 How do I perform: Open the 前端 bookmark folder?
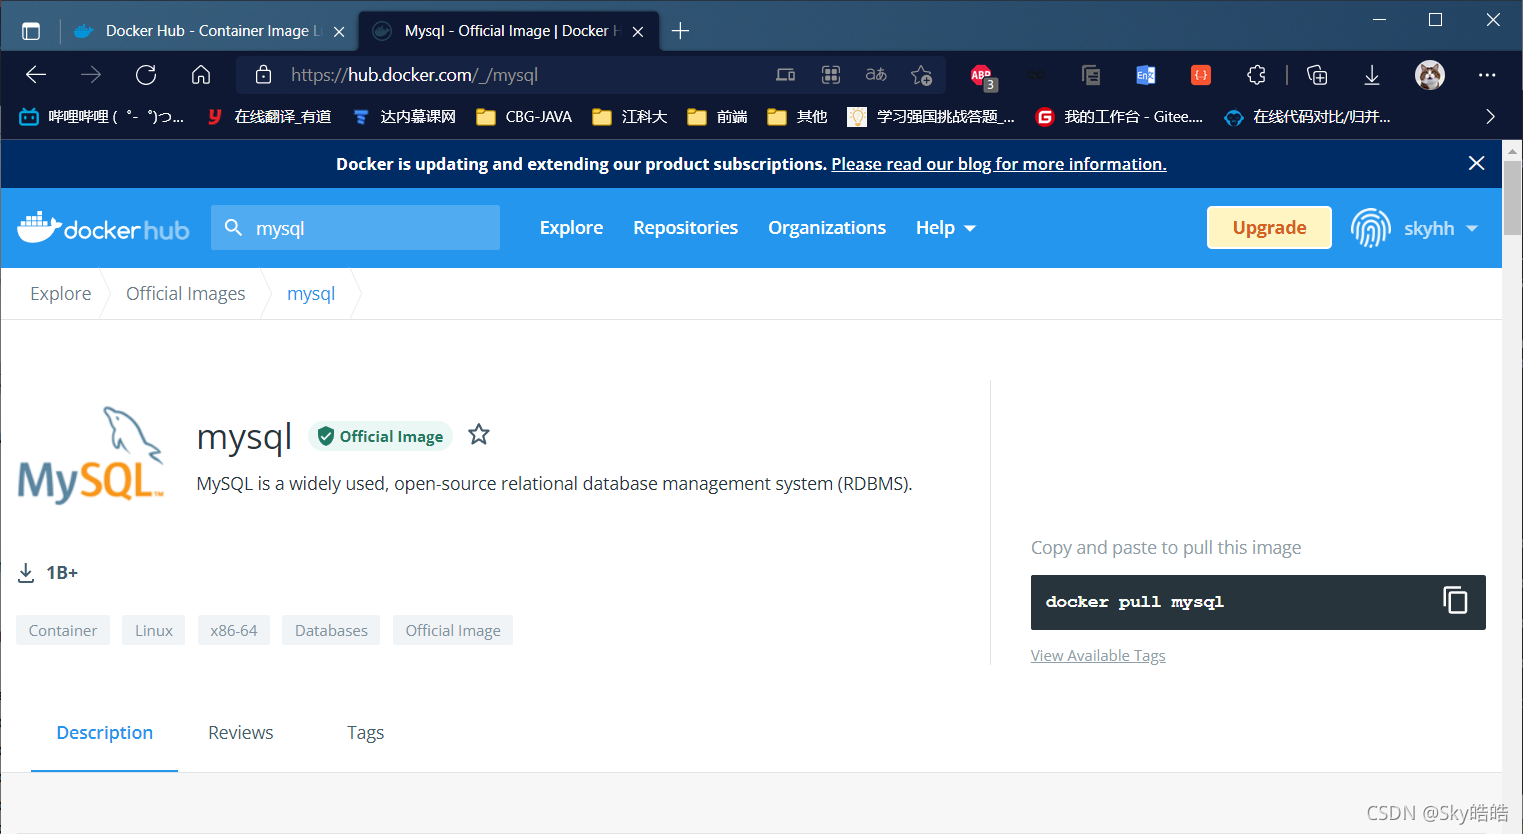coord(717,117)
